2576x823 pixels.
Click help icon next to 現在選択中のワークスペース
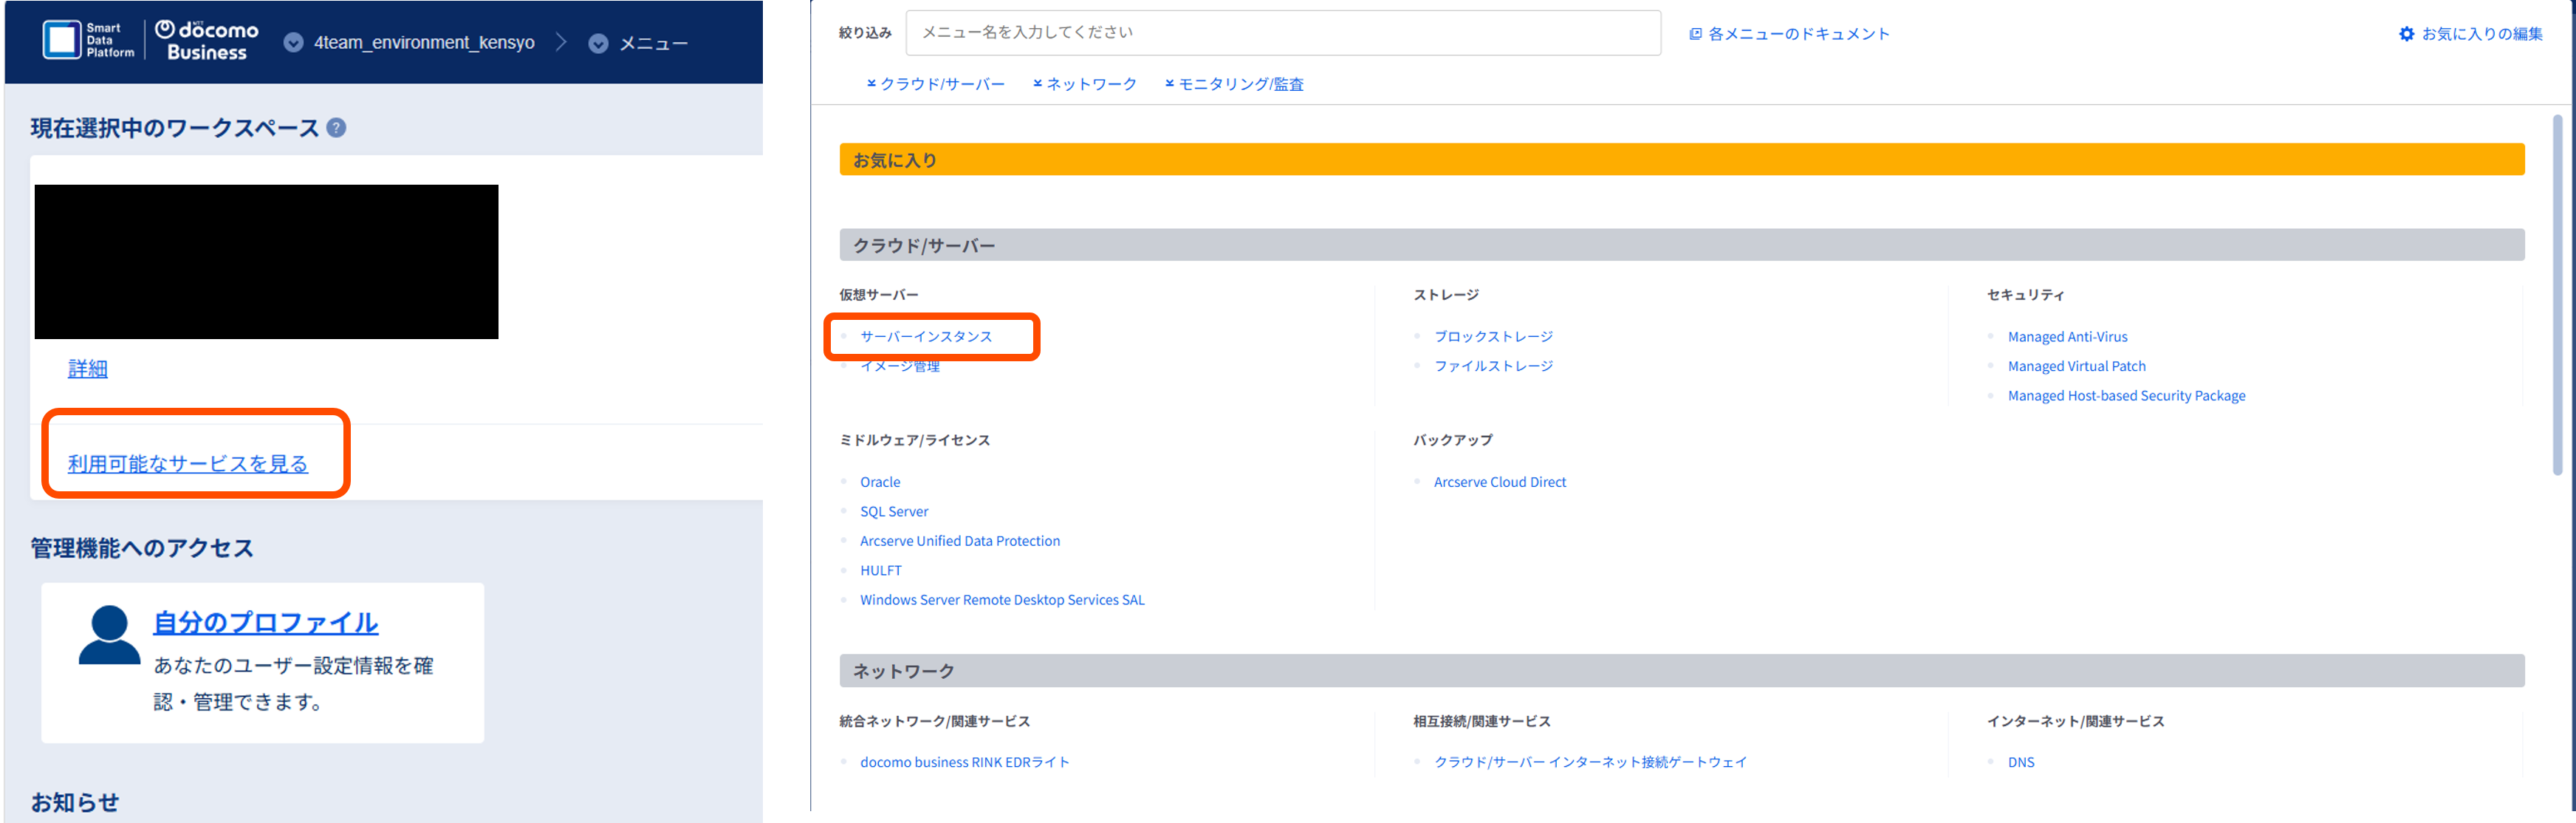tap(337, 127)
